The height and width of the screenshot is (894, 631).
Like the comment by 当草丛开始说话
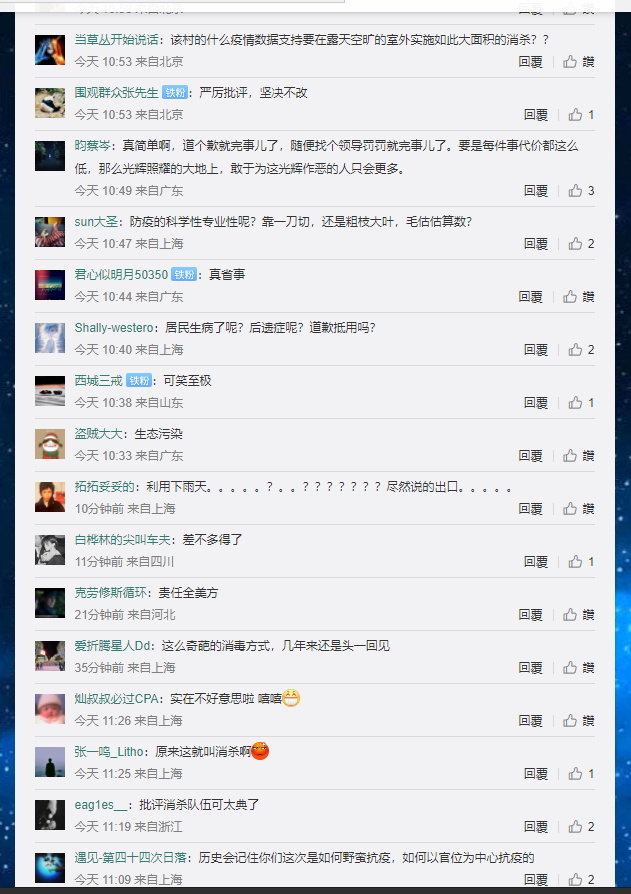[579, 62]
